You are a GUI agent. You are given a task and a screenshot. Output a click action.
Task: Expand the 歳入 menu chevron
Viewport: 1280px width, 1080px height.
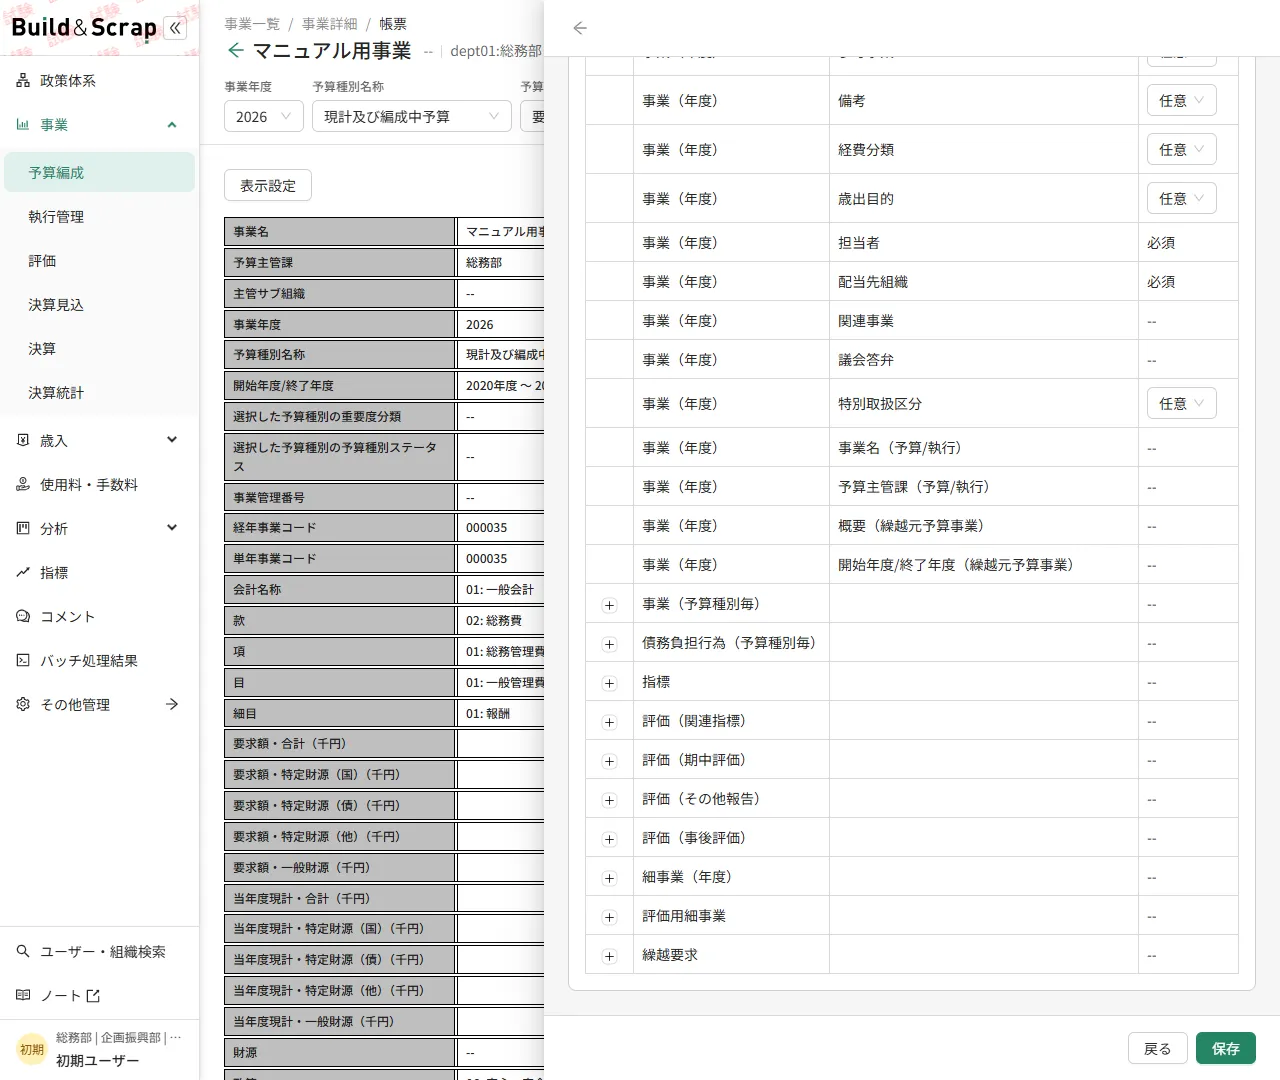172,440
